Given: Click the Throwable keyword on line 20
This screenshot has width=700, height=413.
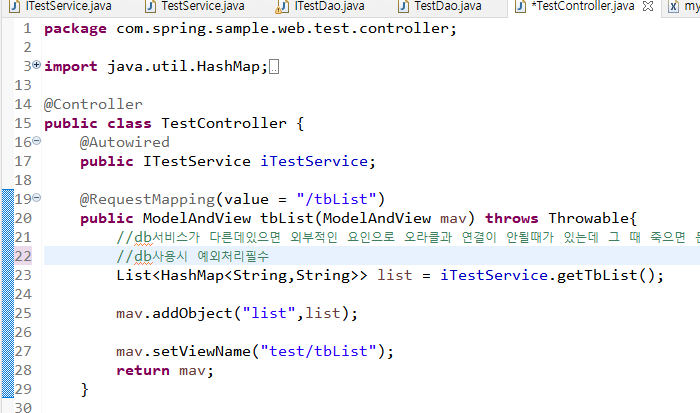Looking at the screenshot, I should (x=588, y=218).
